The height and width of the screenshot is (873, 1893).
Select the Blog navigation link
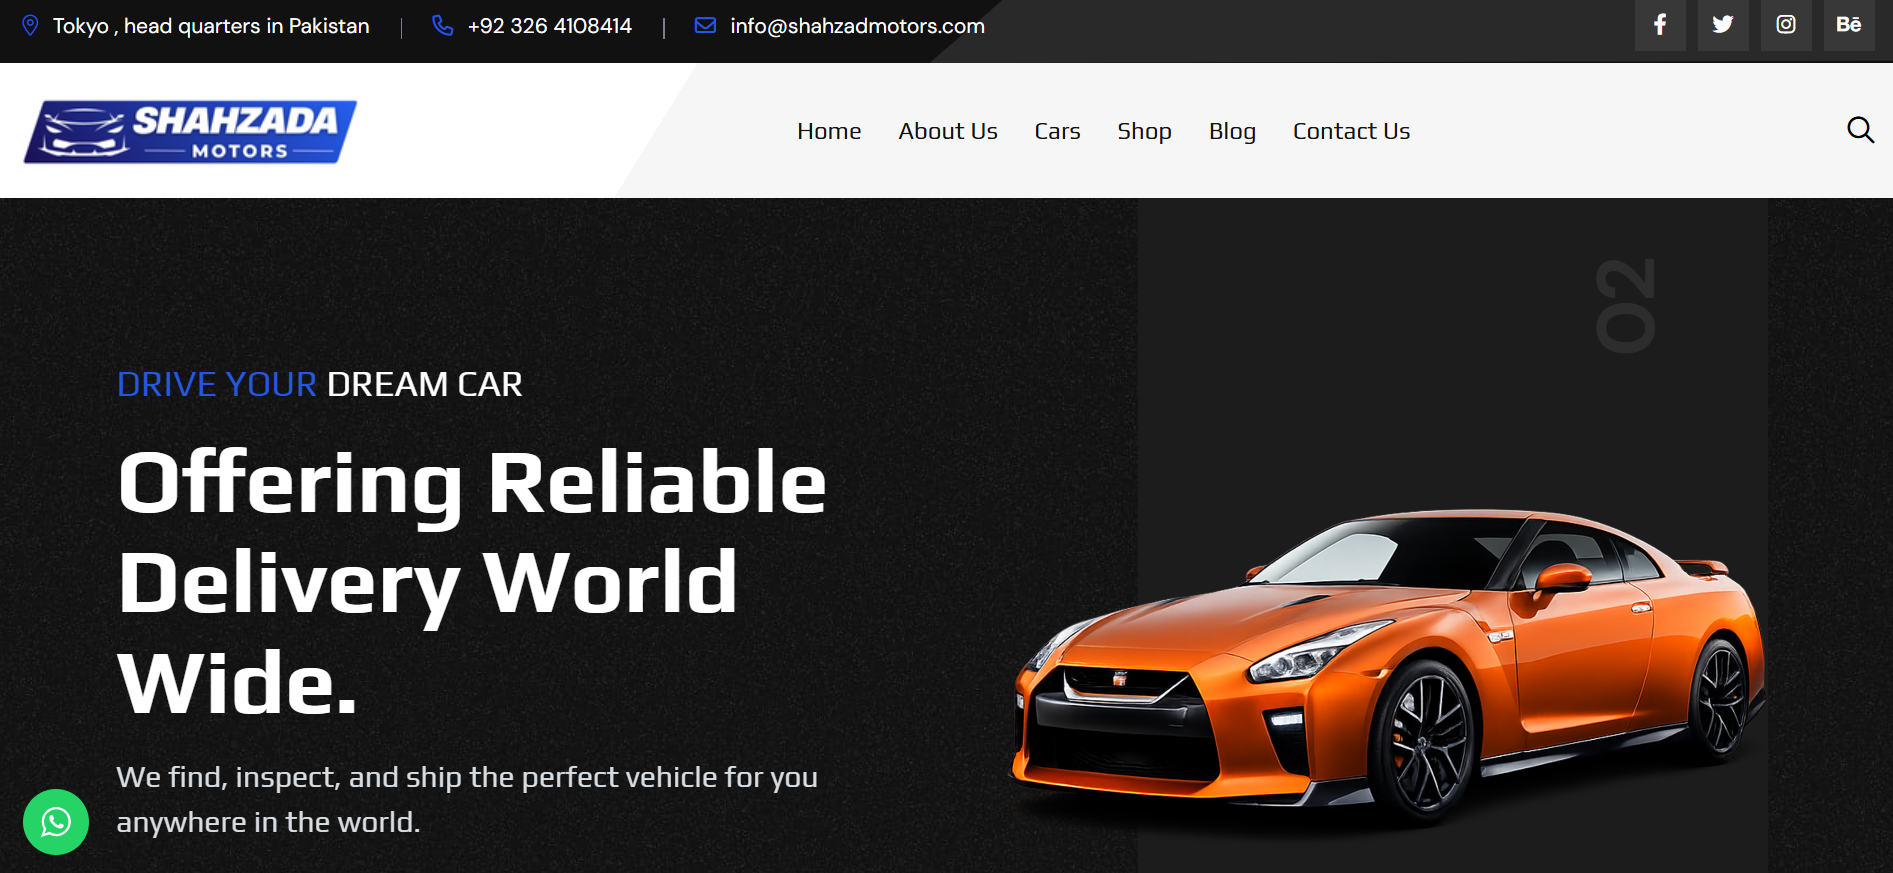tap(1232, 131)
